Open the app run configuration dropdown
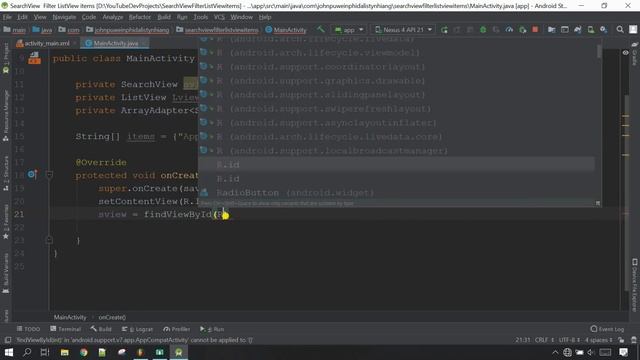The height and width of the screenshot is (360, 640). click(349, 30)
